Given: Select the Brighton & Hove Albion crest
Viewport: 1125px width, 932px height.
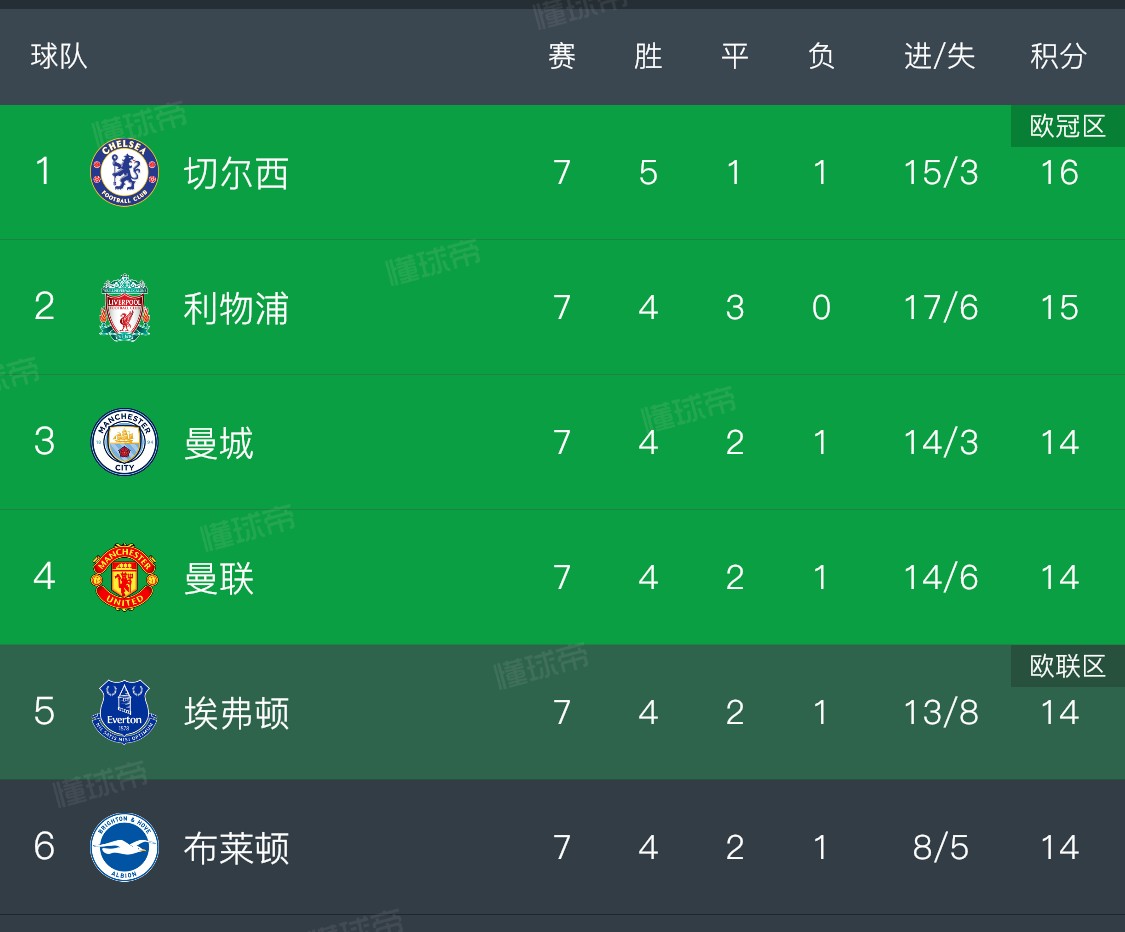Looking at the screenshot, I should [x=124, y=847].
